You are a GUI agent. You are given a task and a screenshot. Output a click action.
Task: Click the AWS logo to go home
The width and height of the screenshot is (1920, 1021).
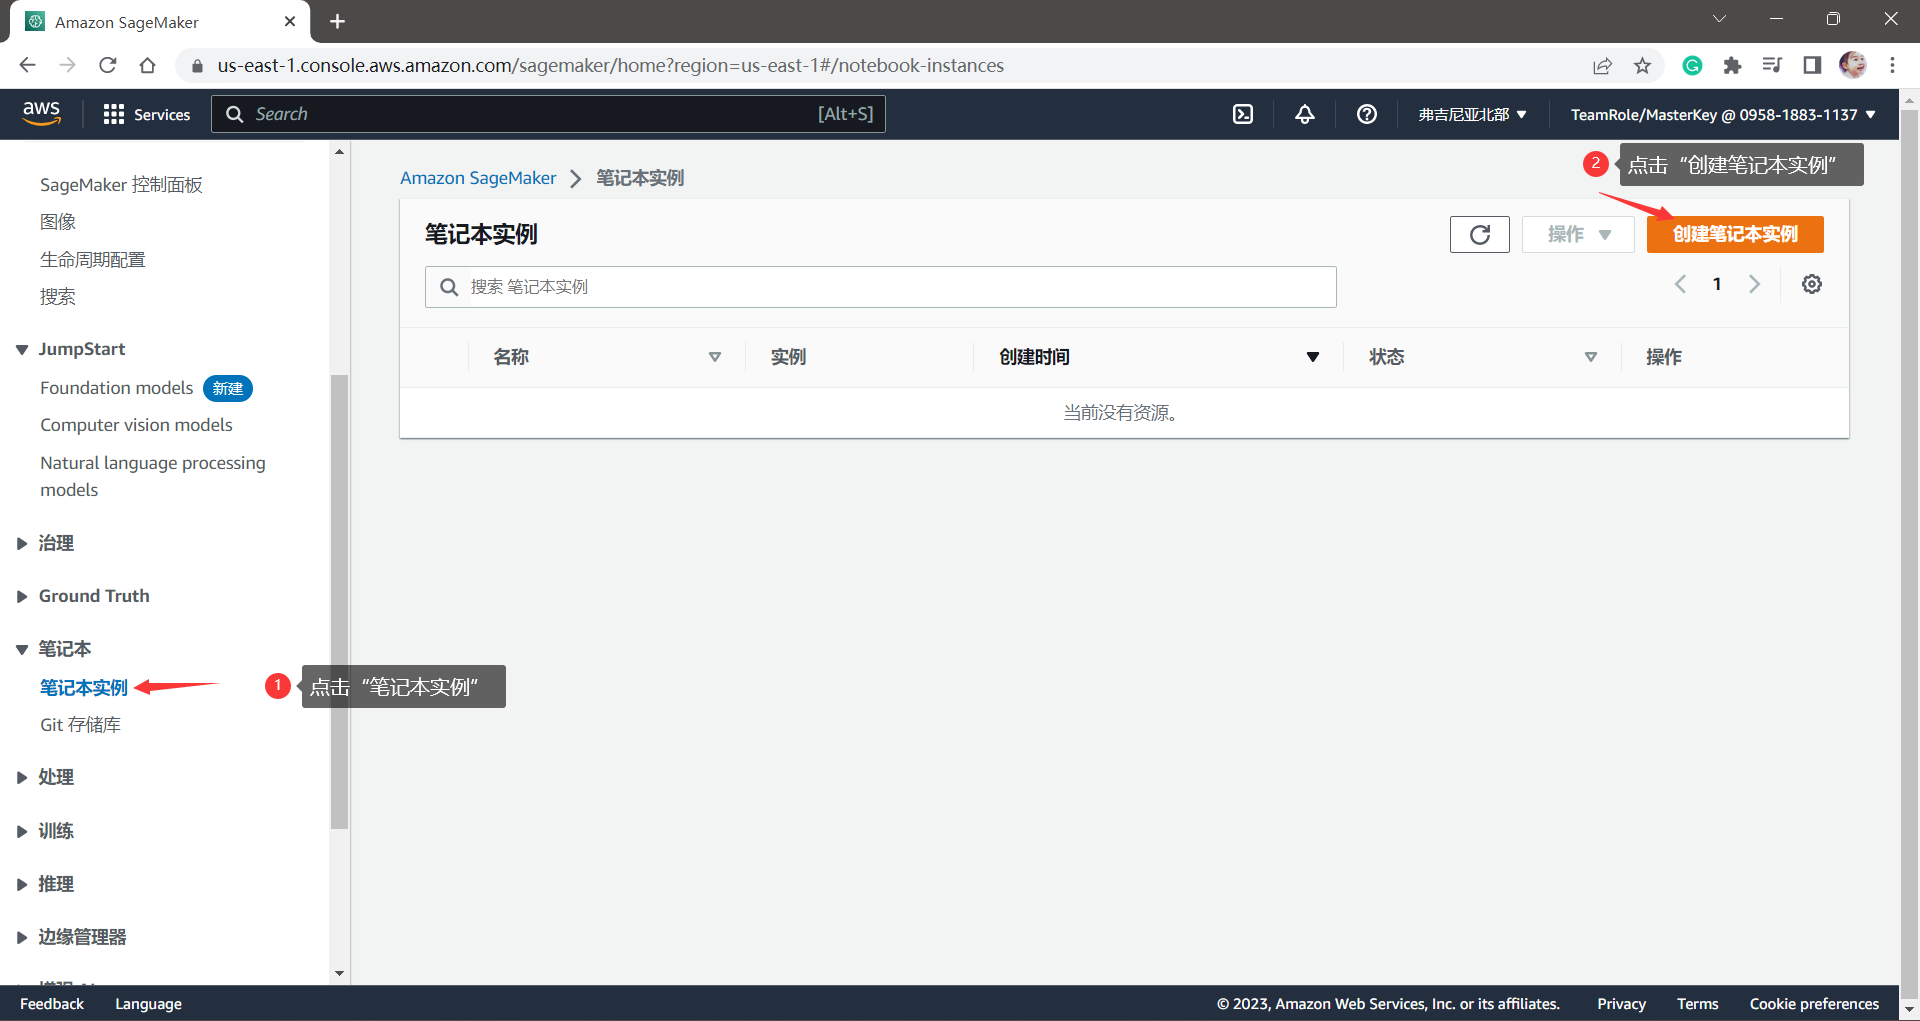42,113
